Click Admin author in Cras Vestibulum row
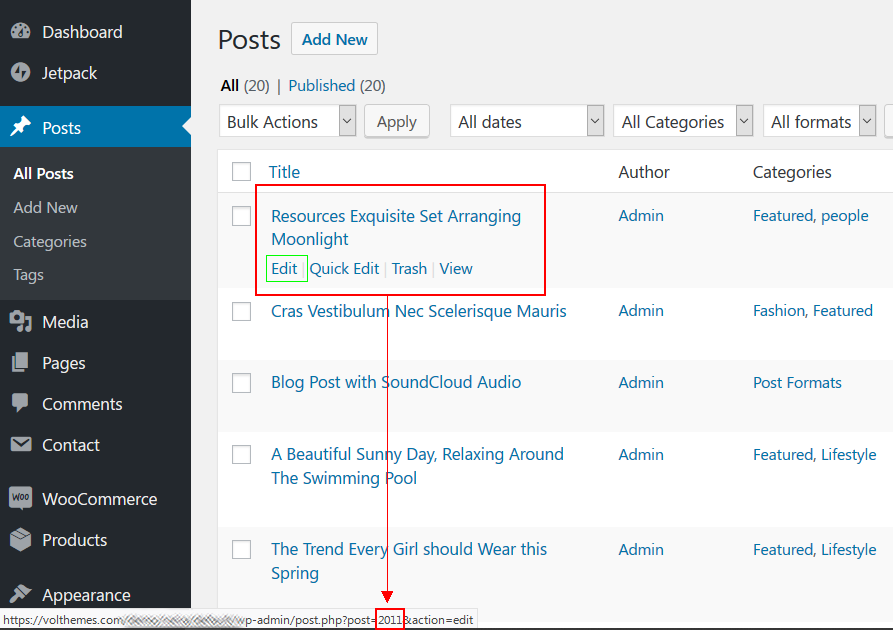 [x=641, y=311]
